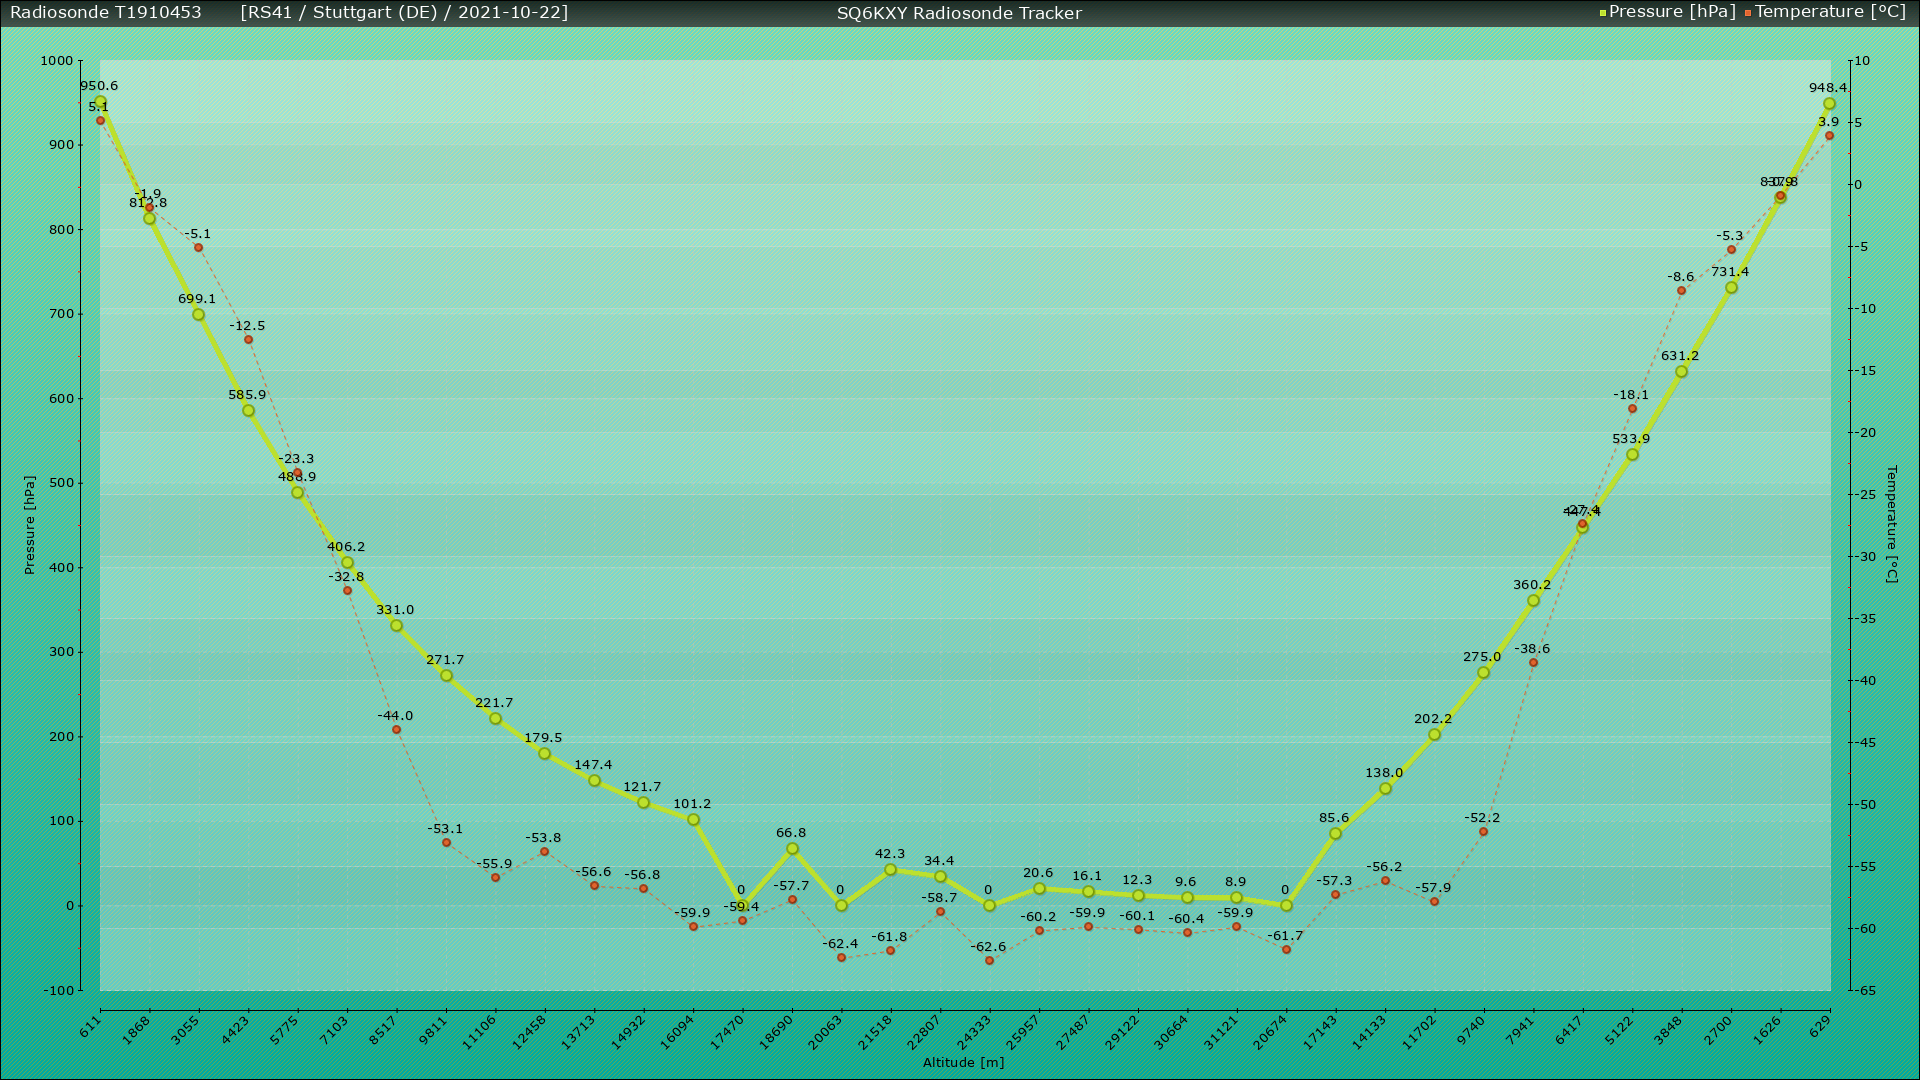Viewport: 1920px width, 1080px height.
Task: Click the 31121 altitude axis label
Action: point(1222,1033)
